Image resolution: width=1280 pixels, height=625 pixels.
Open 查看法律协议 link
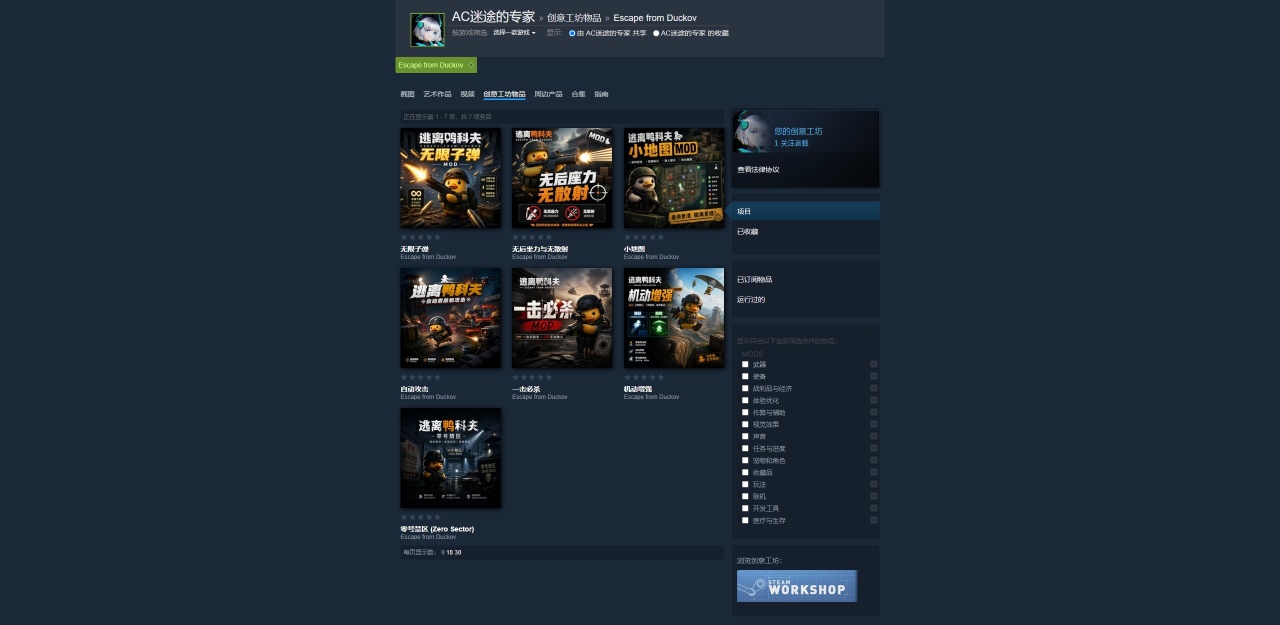pyautogui.click(x=758, y=169)
